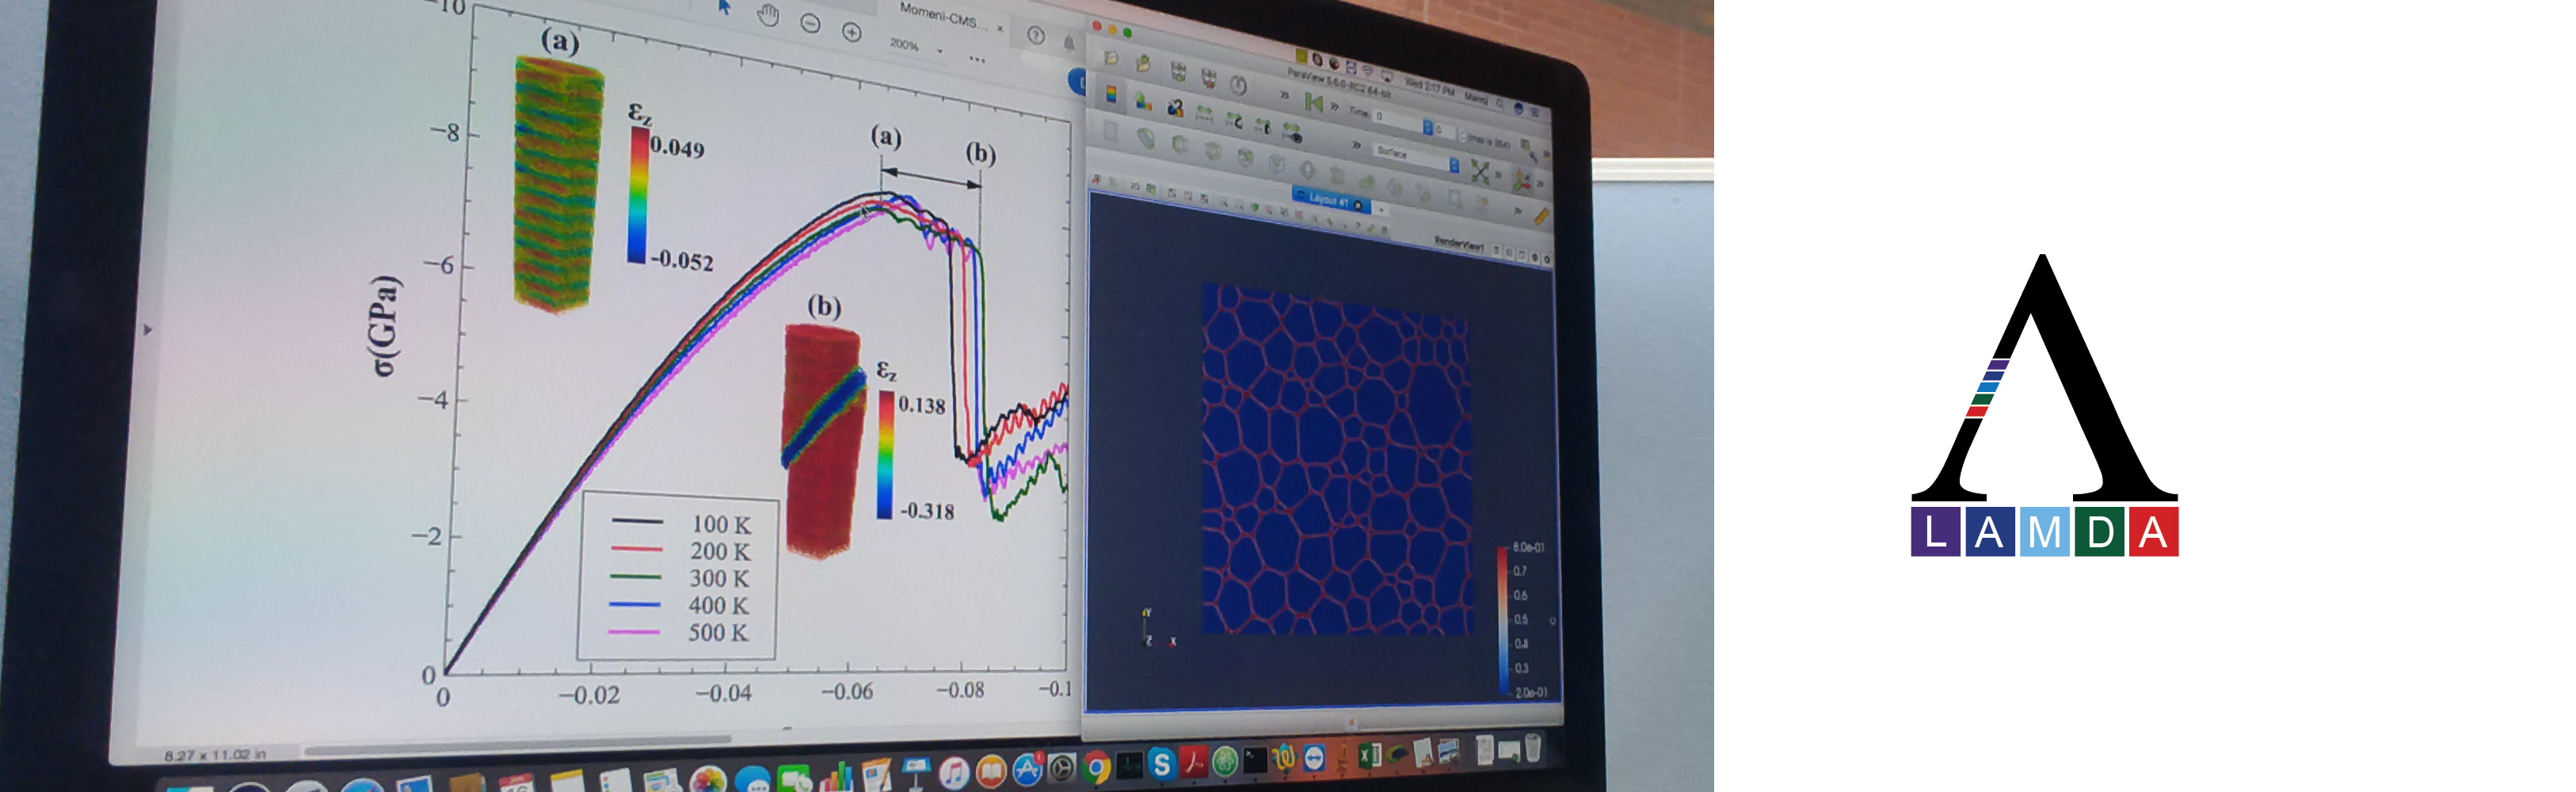Click ParaView orientation axes icon
This screenshot has width=2576, height=792.
point(1521,181)
